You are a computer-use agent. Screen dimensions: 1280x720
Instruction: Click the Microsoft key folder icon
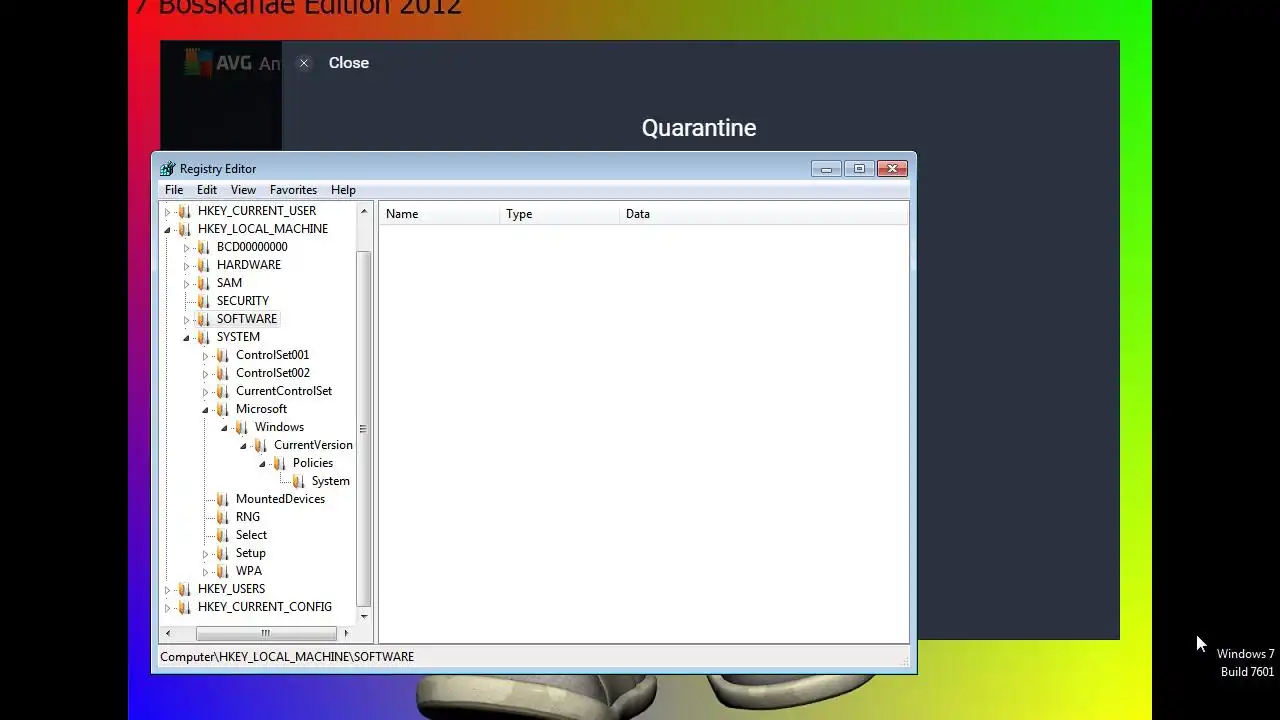(222, 409)
